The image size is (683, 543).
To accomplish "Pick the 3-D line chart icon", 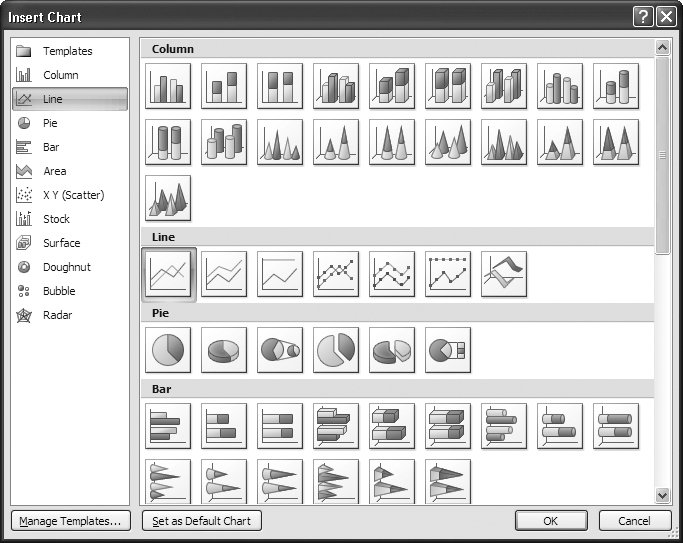I will click(x=504, y=271).
